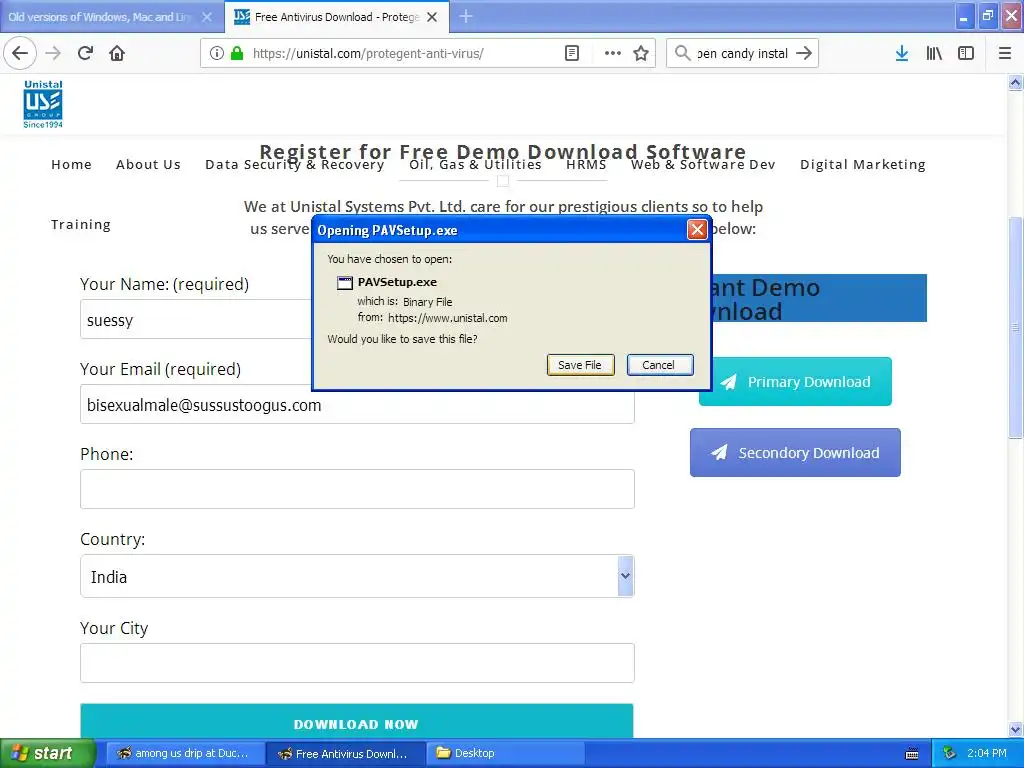Open Web & Software Dev menu
Viewport: 1024px width, 768px height.
tap(703, 165)
